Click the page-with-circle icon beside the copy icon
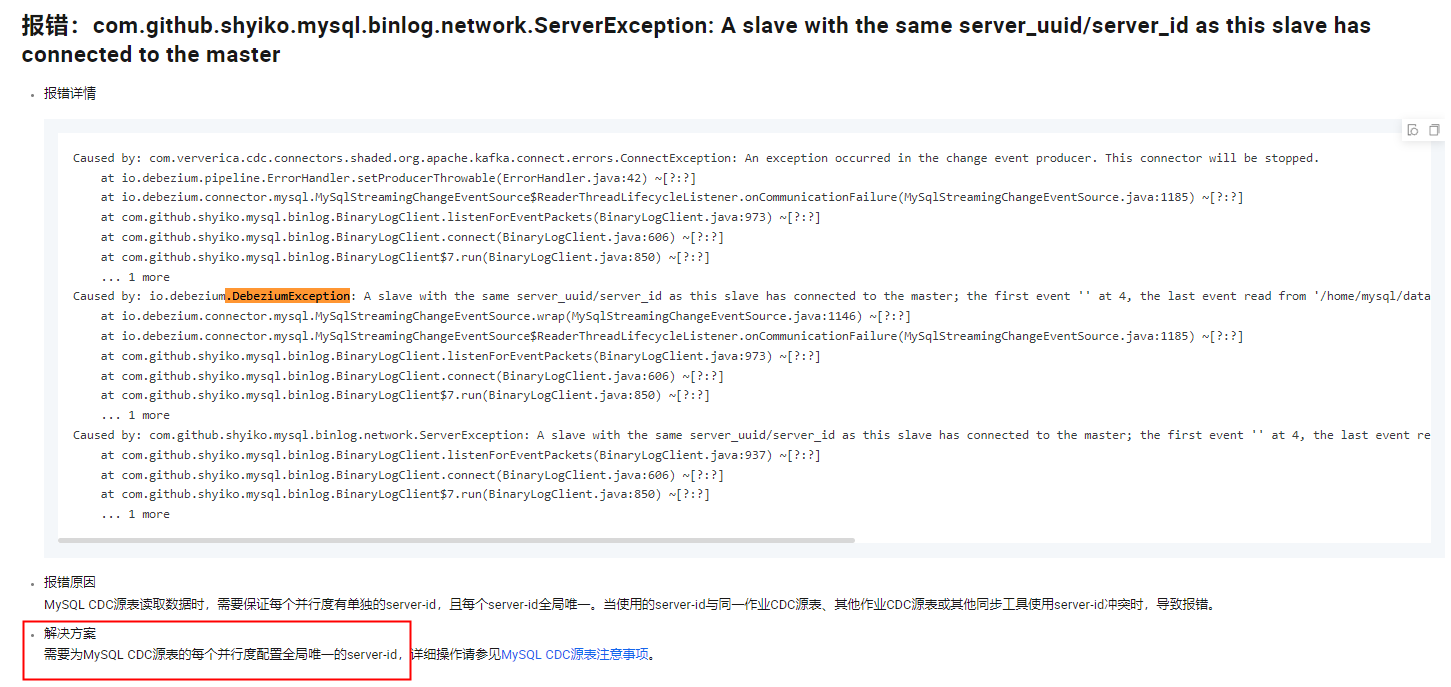 [1413, 130]
